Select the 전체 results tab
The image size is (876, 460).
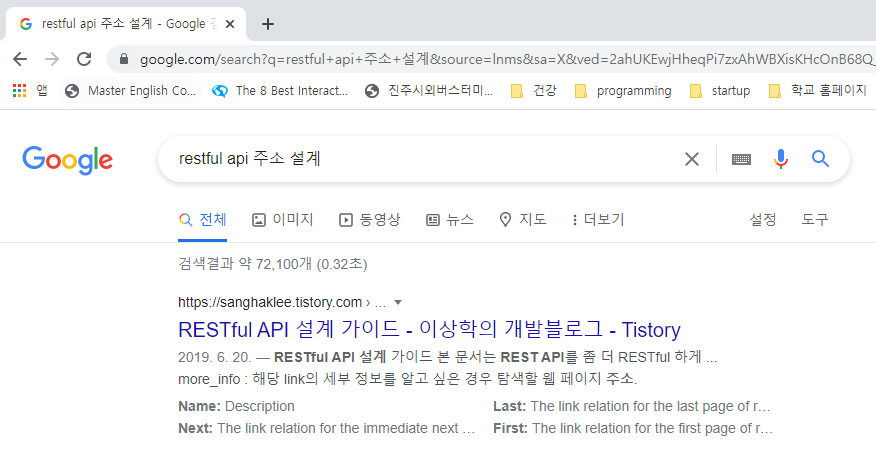point(202,220)
